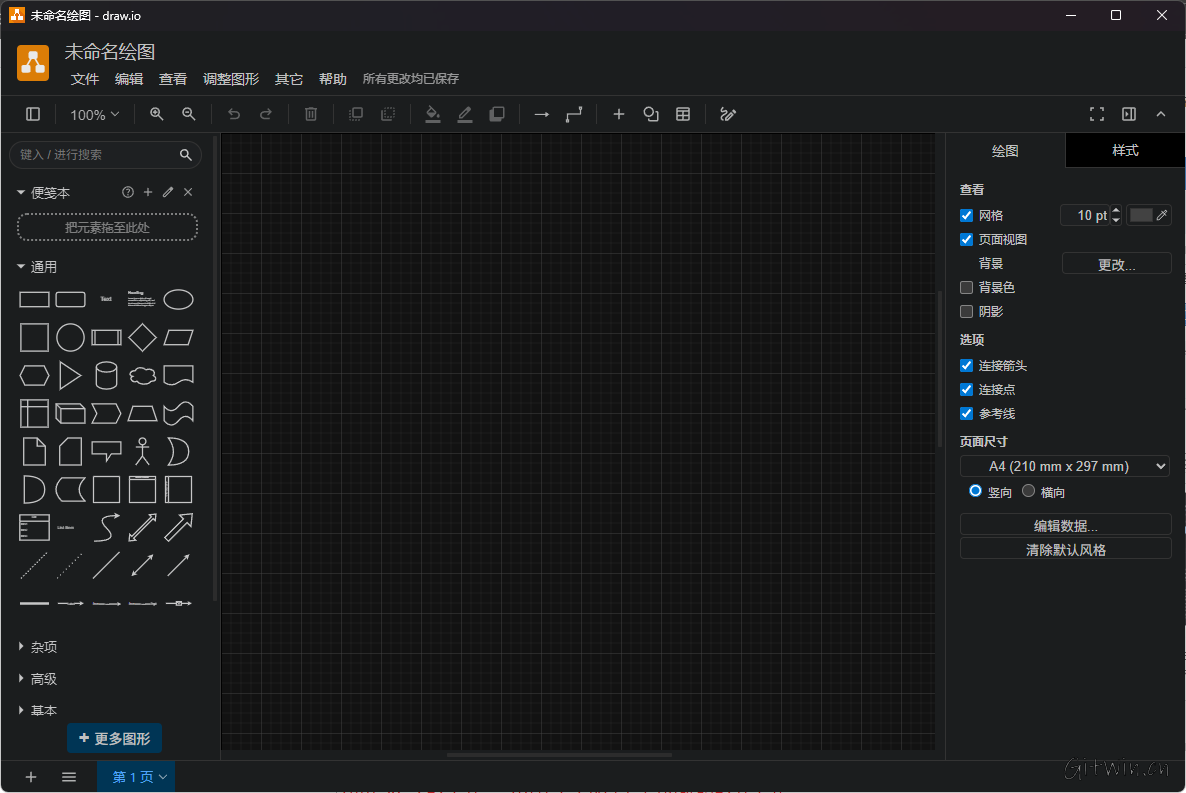Click the 编辑数据... button
The width and height of the screenshot is (1186, 793).
pyautogui.click(x=1065, y=525)
